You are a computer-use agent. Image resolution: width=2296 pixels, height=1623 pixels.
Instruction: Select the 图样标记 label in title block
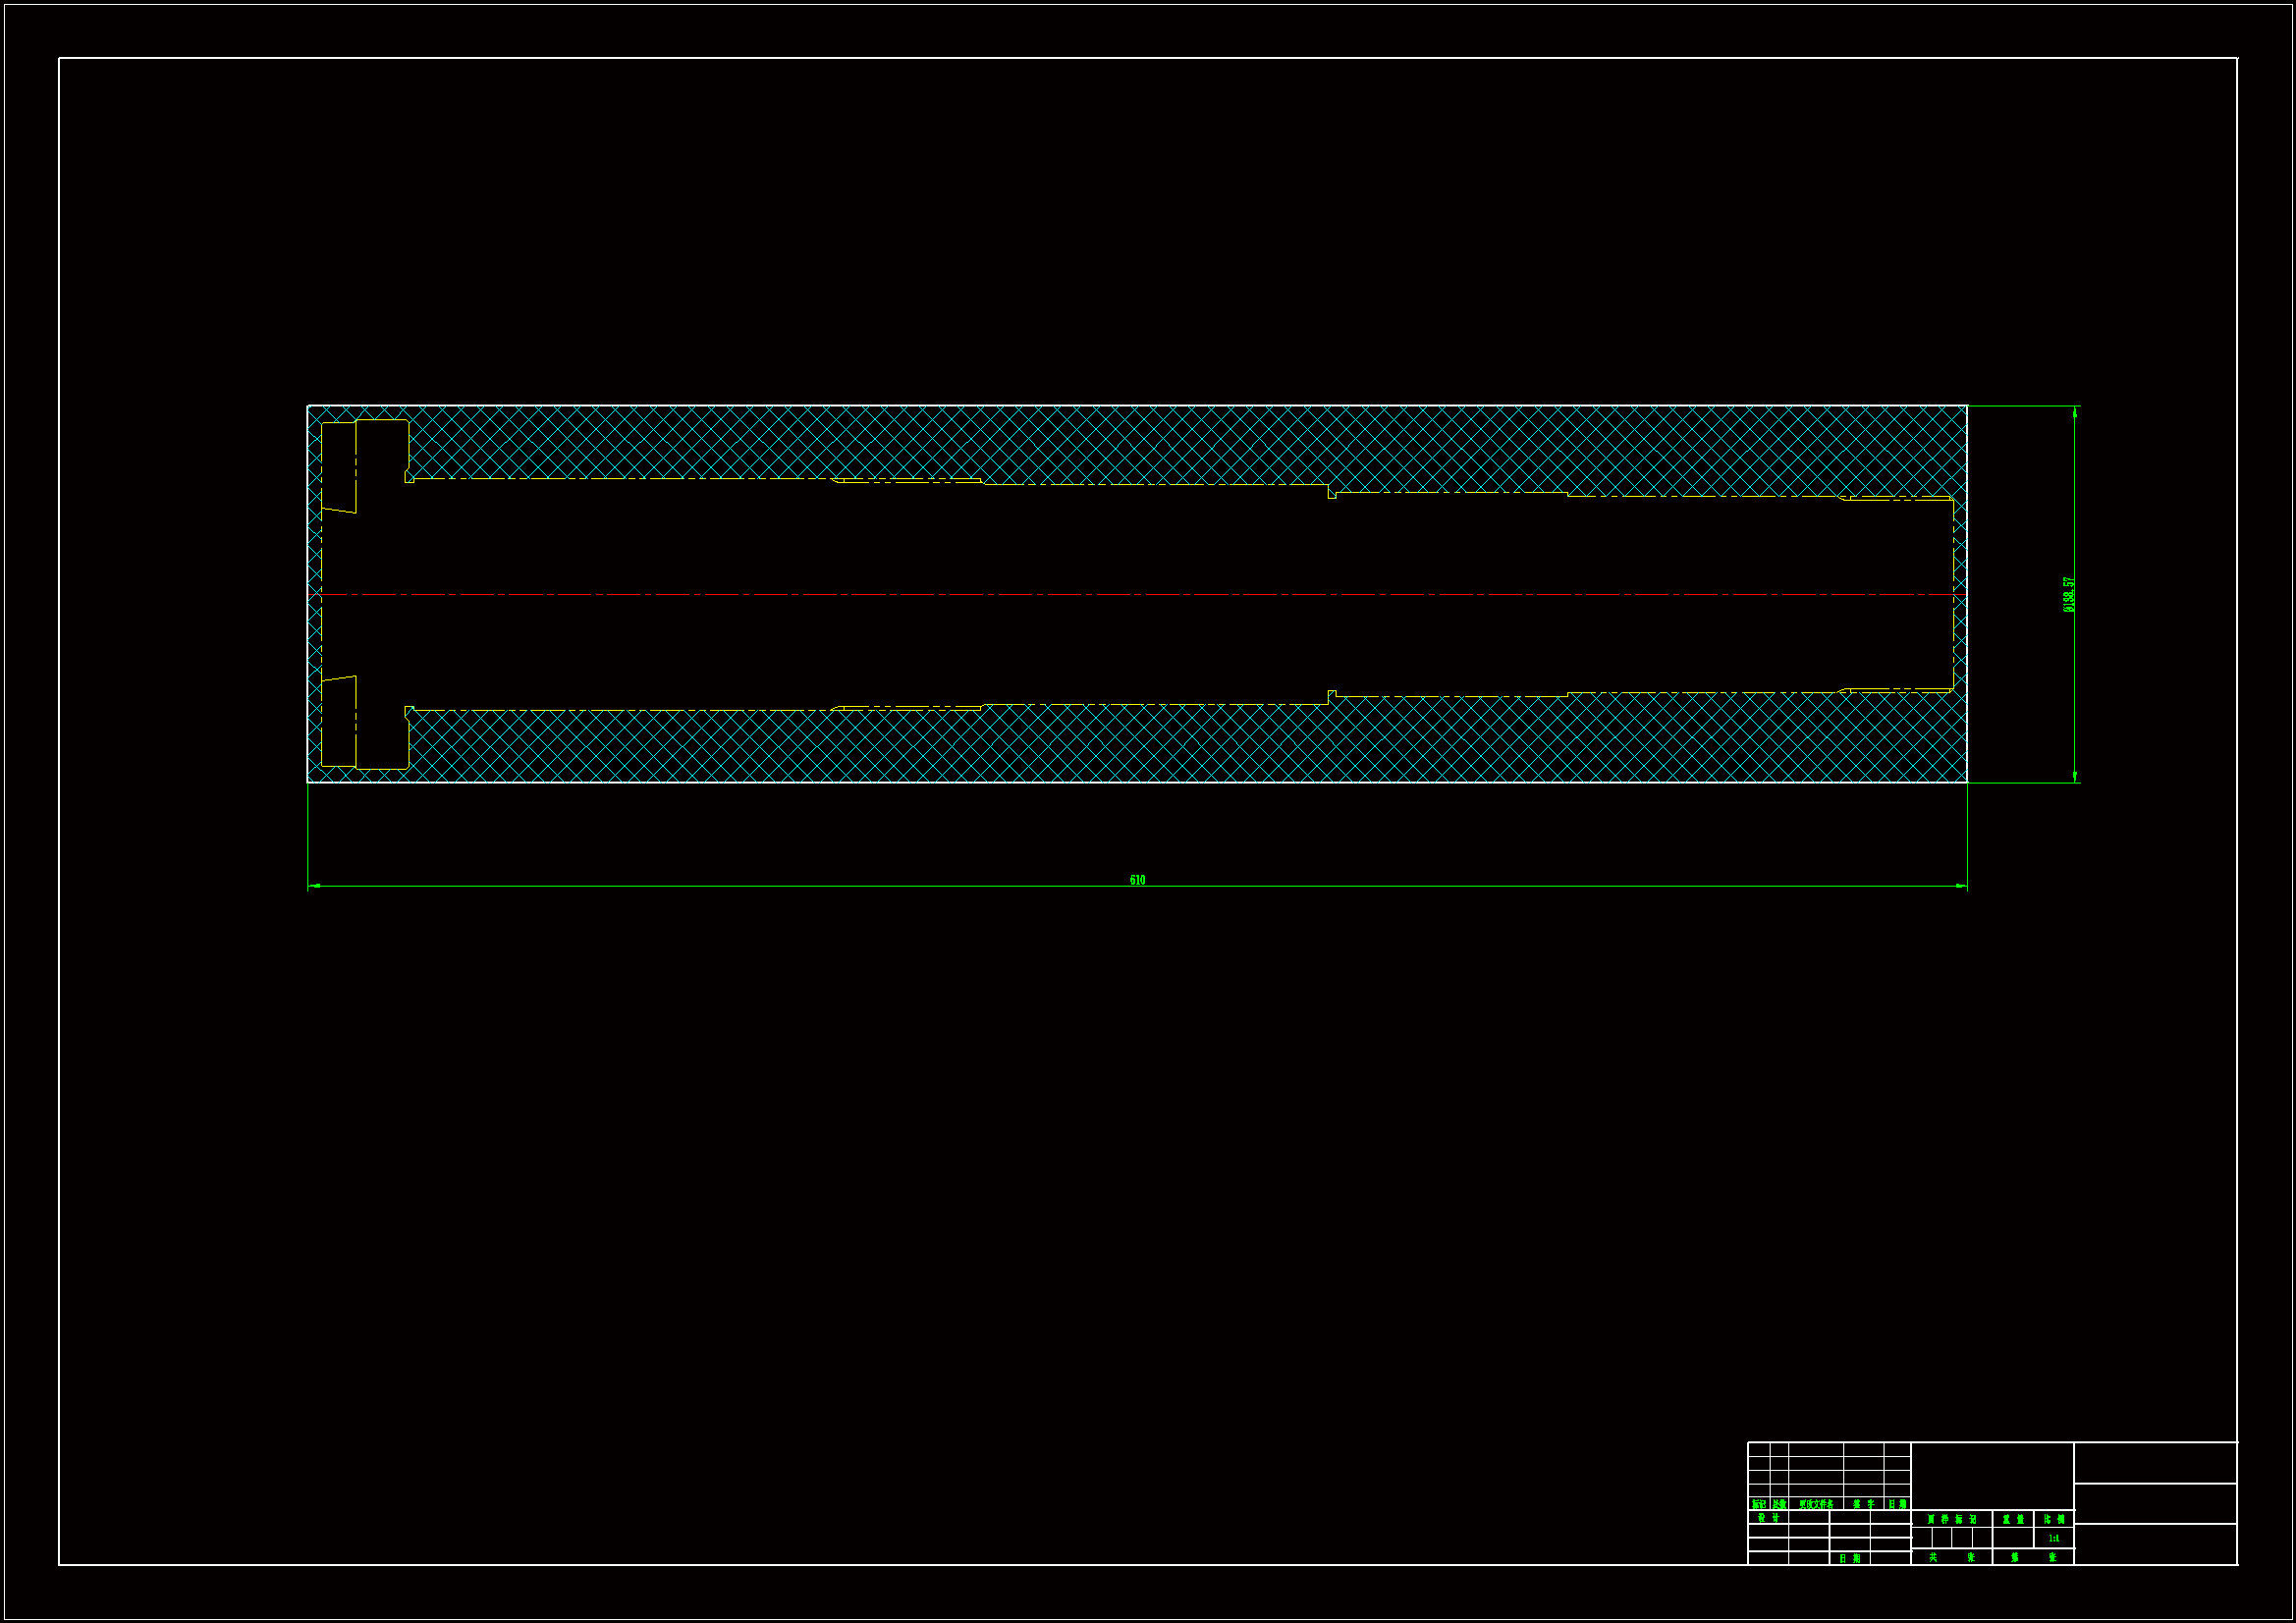[x=1951, y=1519]
